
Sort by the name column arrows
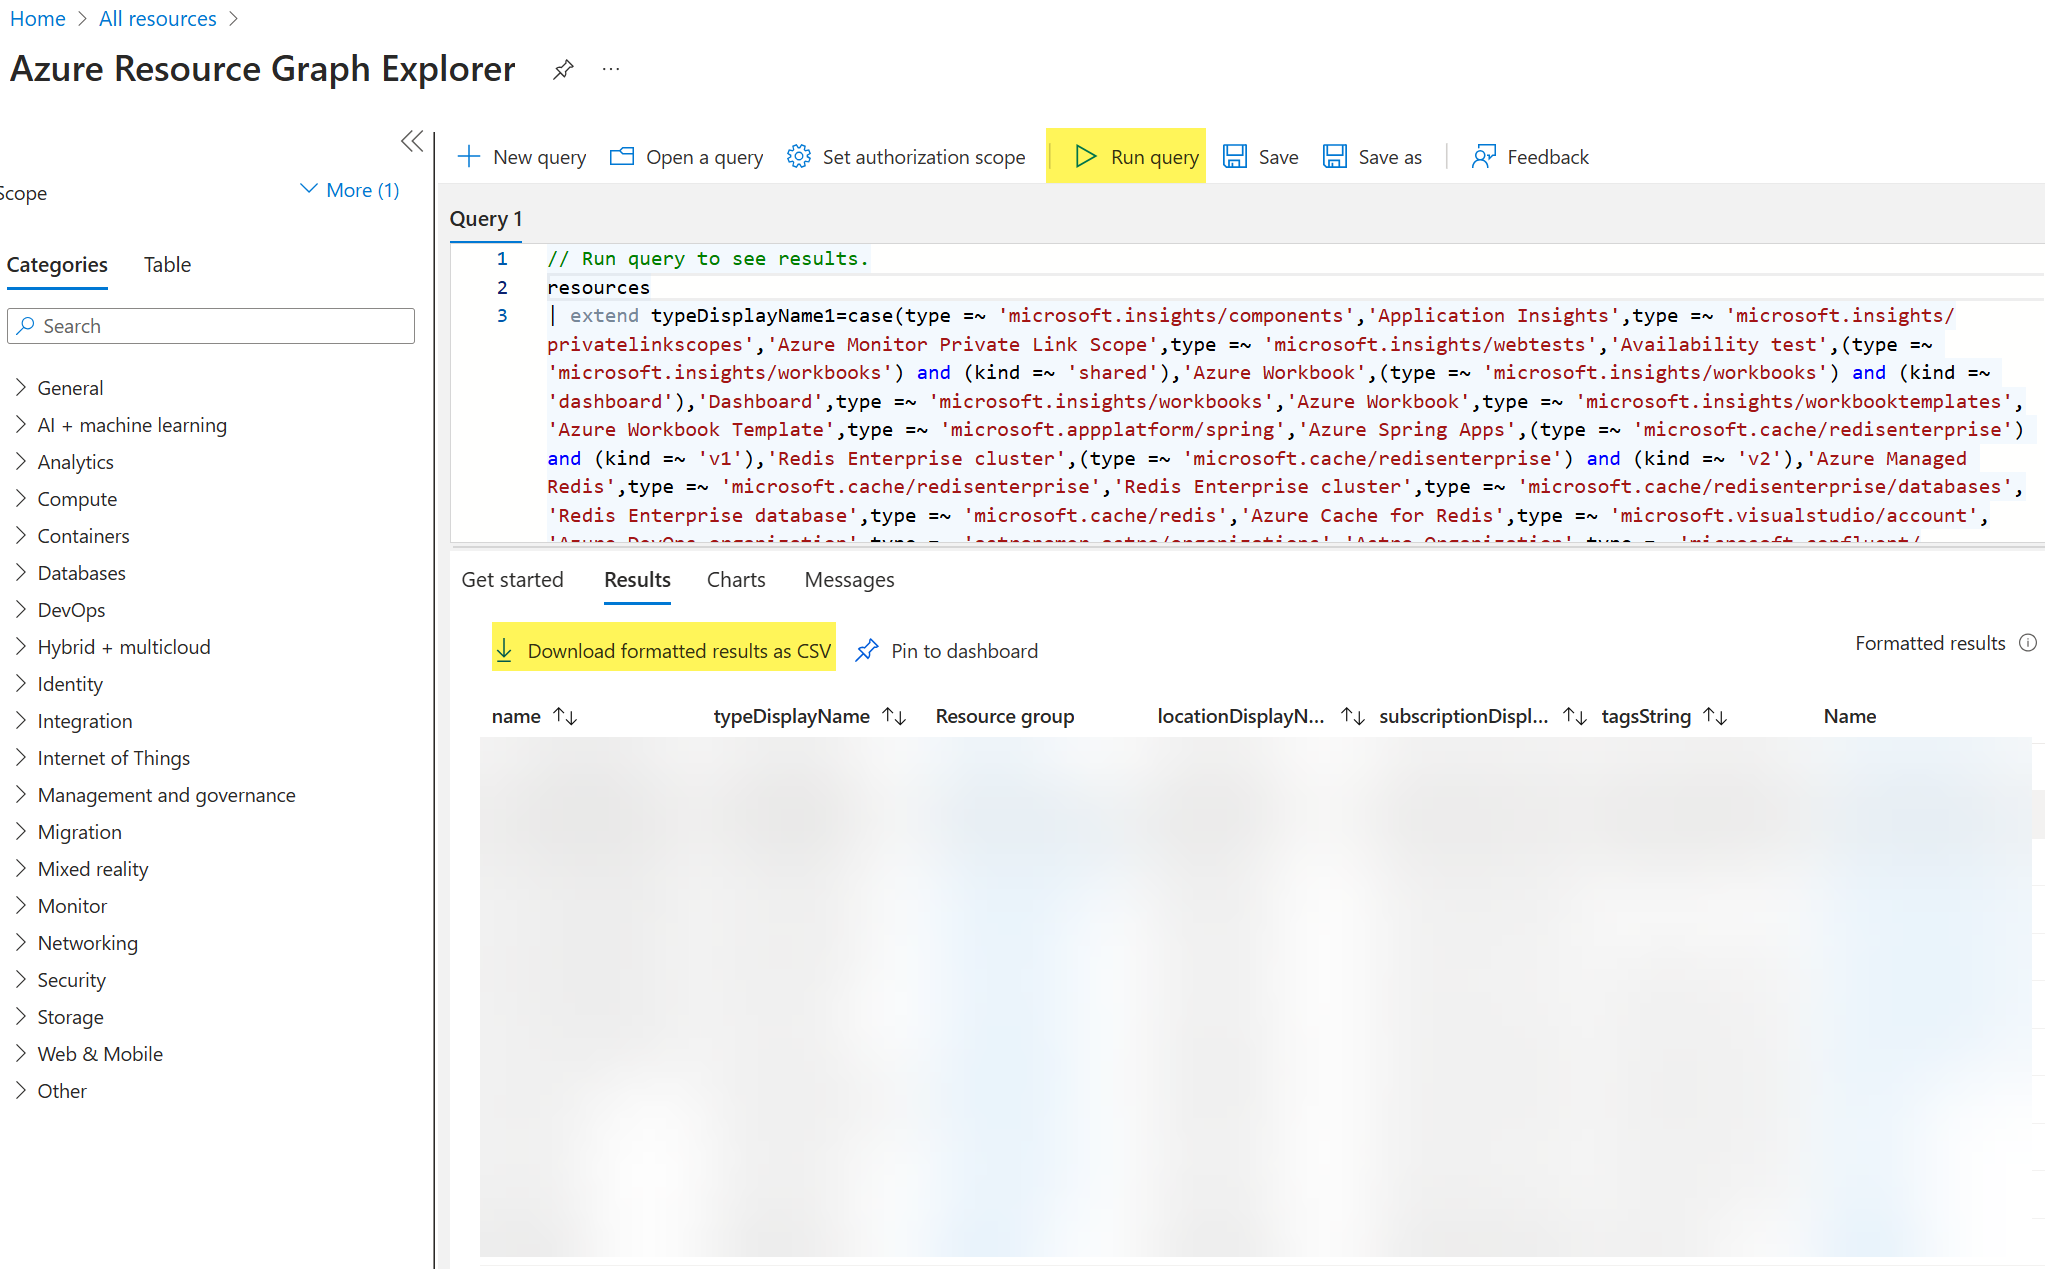click(566, 716)
